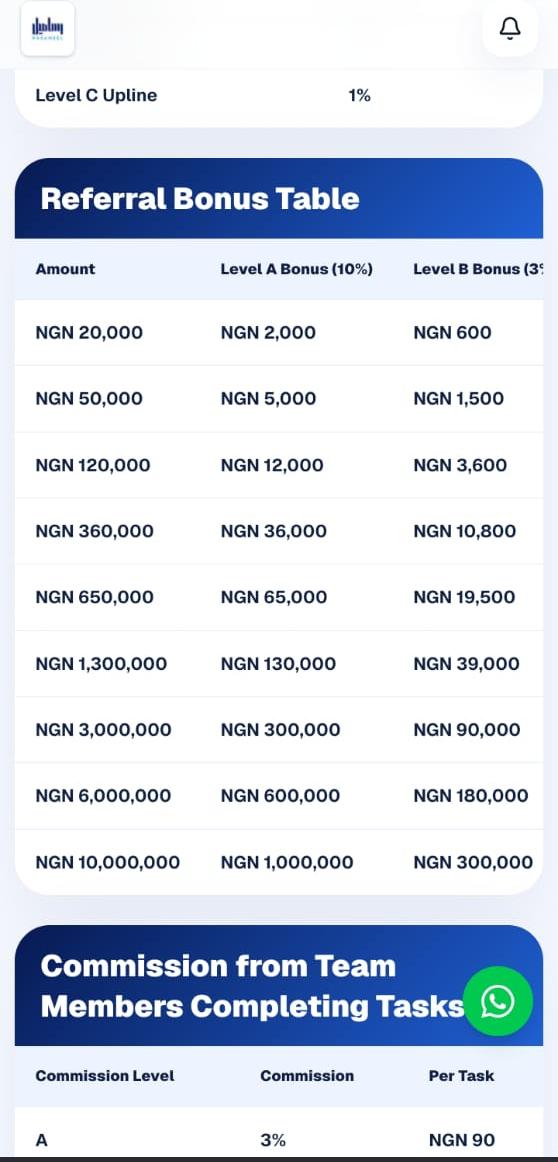Click the Amount column header
This screenshot has width=558, height=1162.
65,269
